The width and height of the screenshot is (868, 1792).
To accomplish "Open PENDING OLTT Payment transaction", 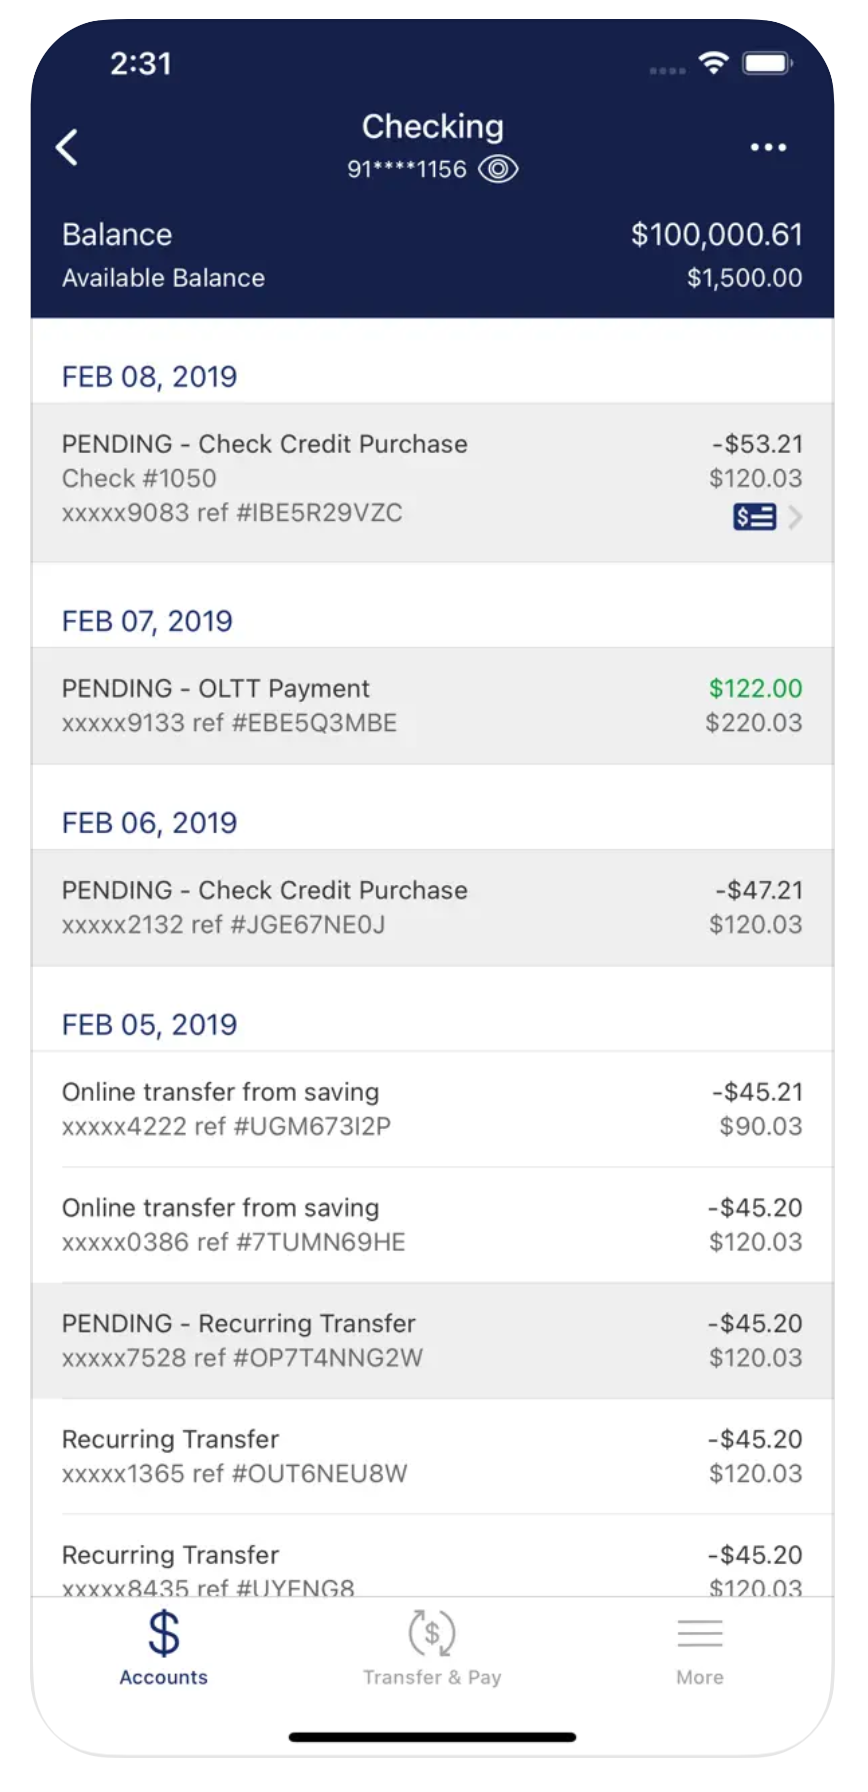I will [432, 706].
